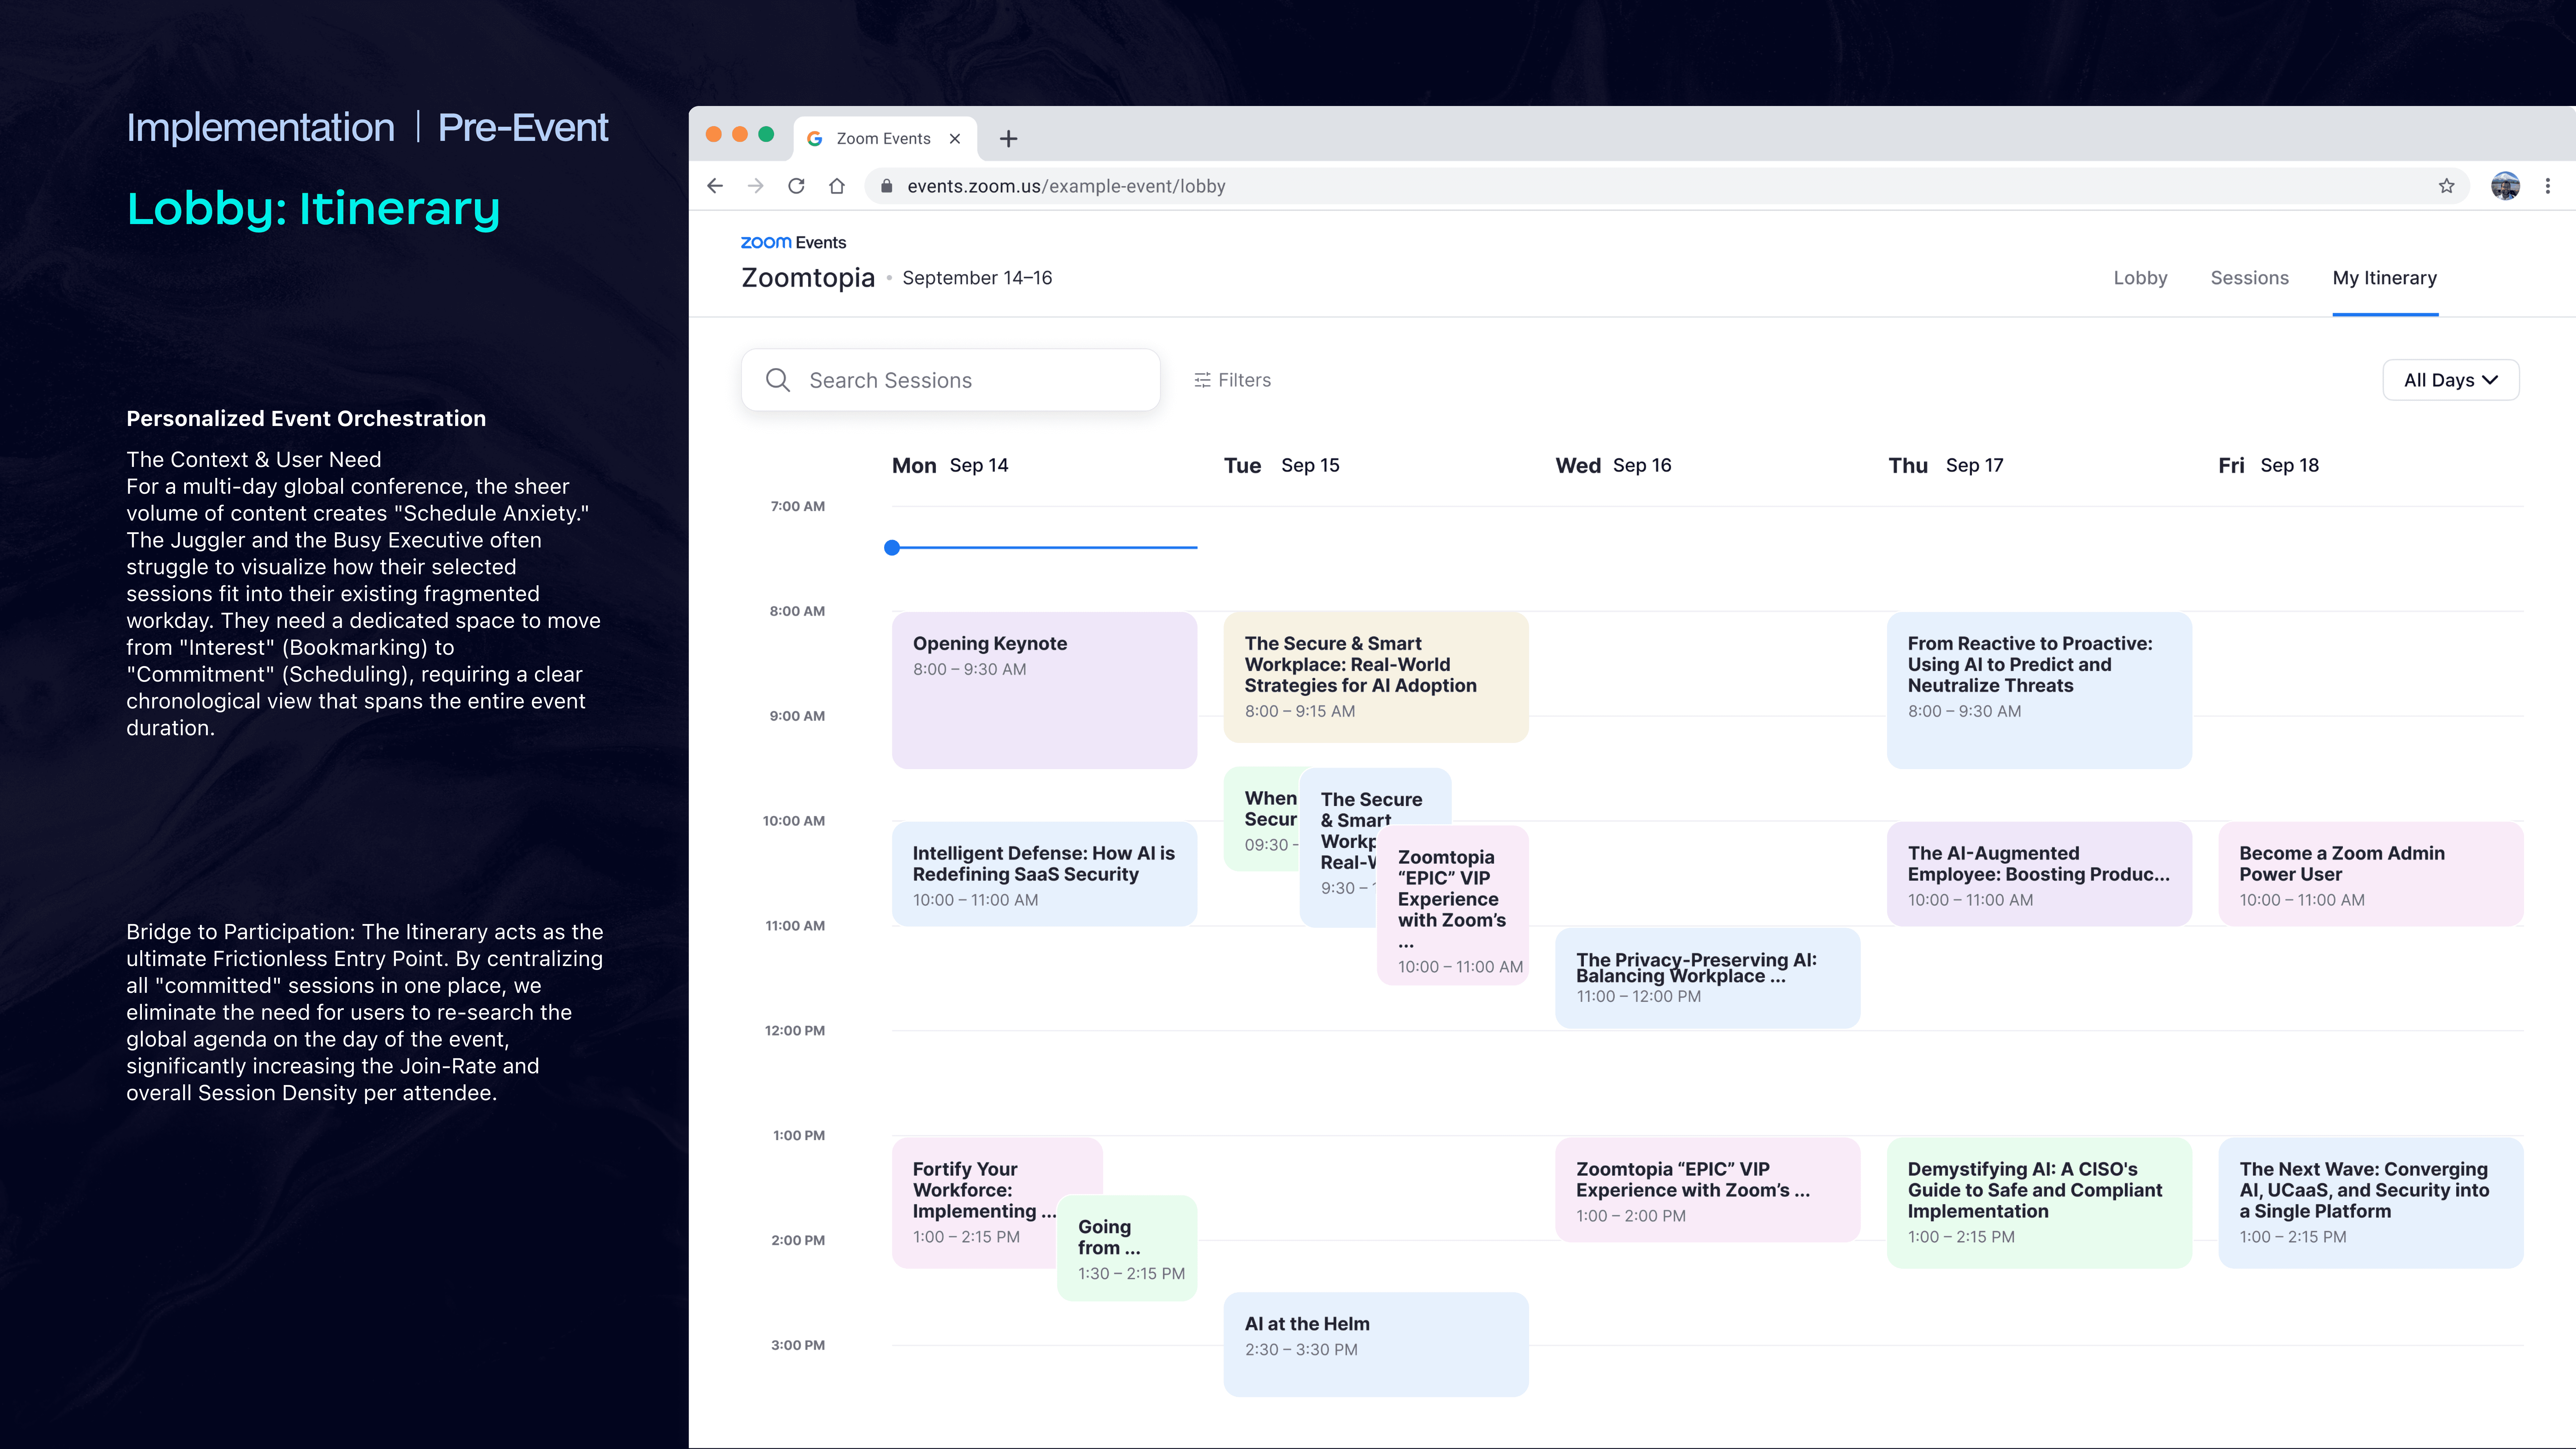Switch to the Lobby tab
Image resolution: width=2576 pixels, height=1449 pixels.
click(2140, 278)
